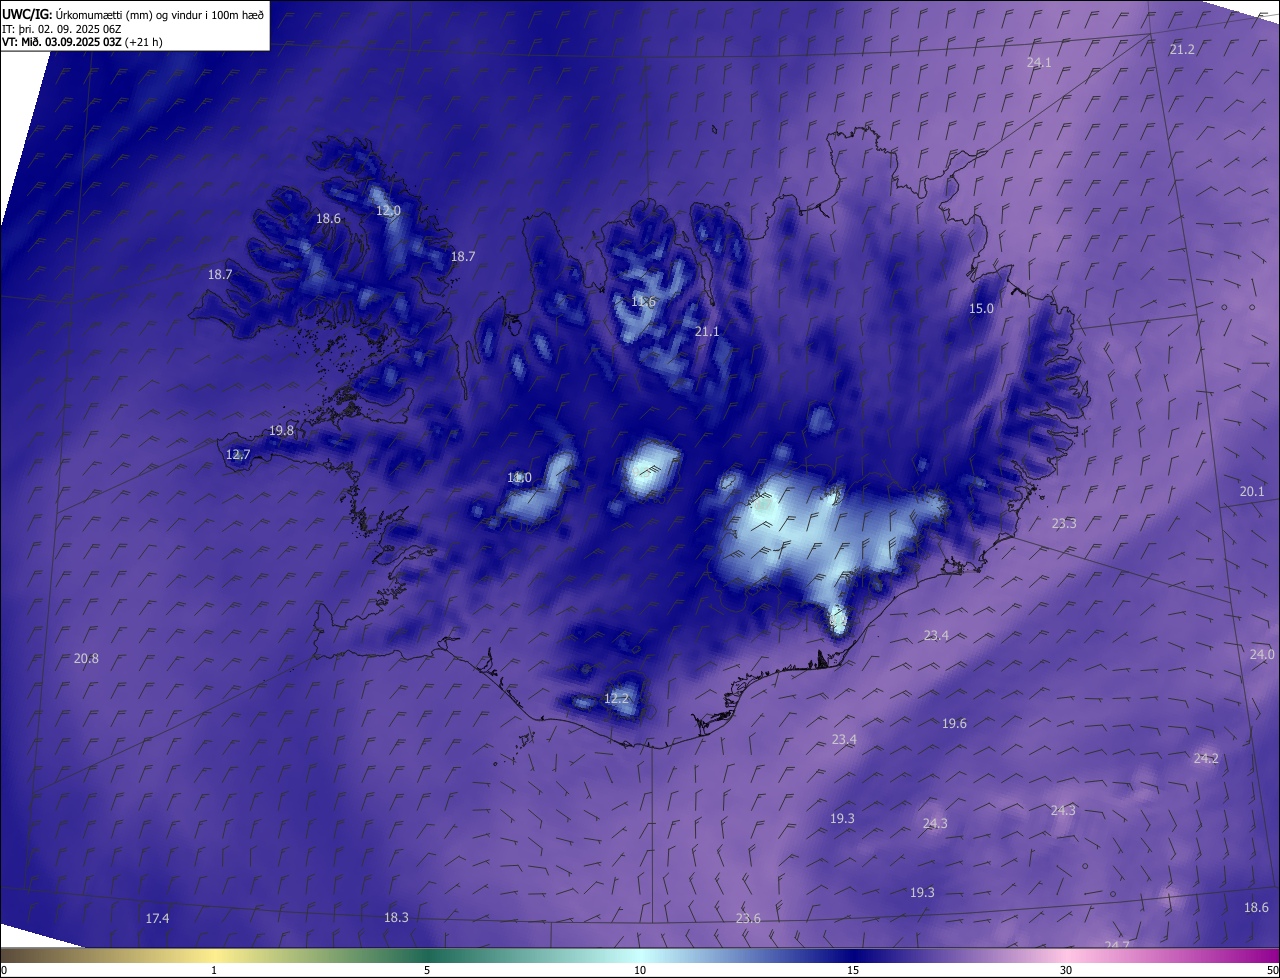
Task: Select the 24.1 value label
Action: 1039,62
